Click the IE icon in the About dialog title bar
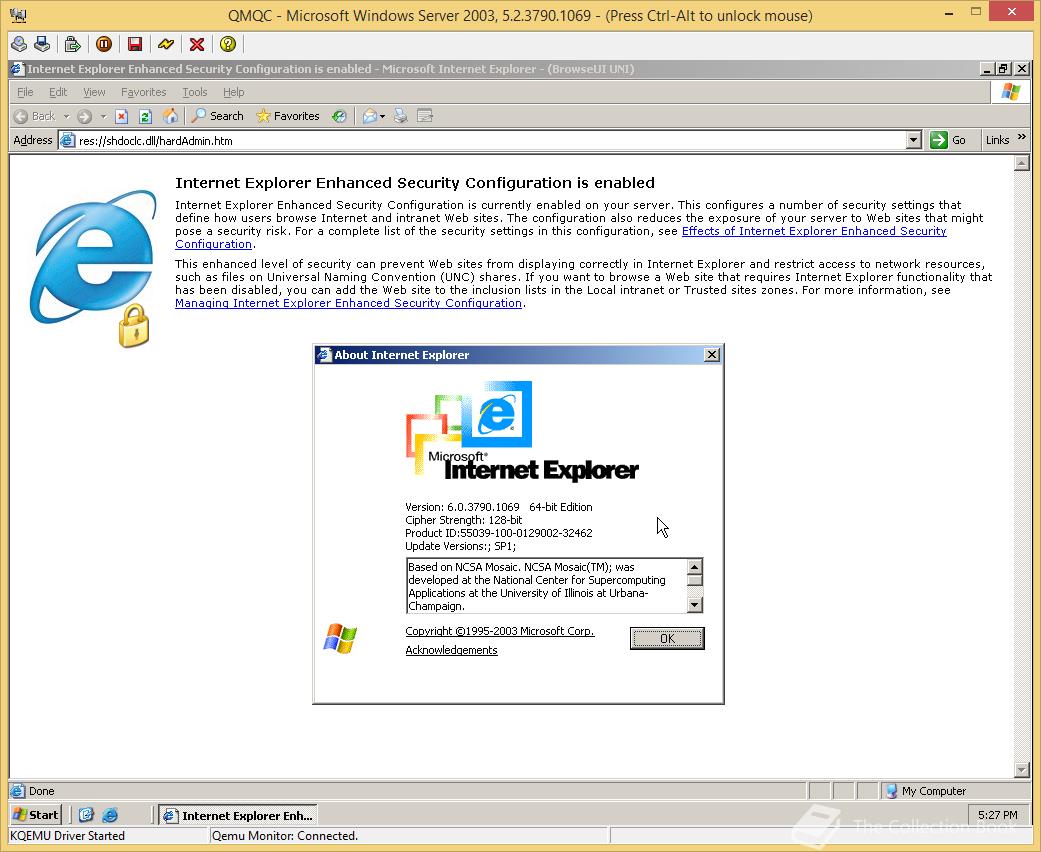 coord(324,355)
